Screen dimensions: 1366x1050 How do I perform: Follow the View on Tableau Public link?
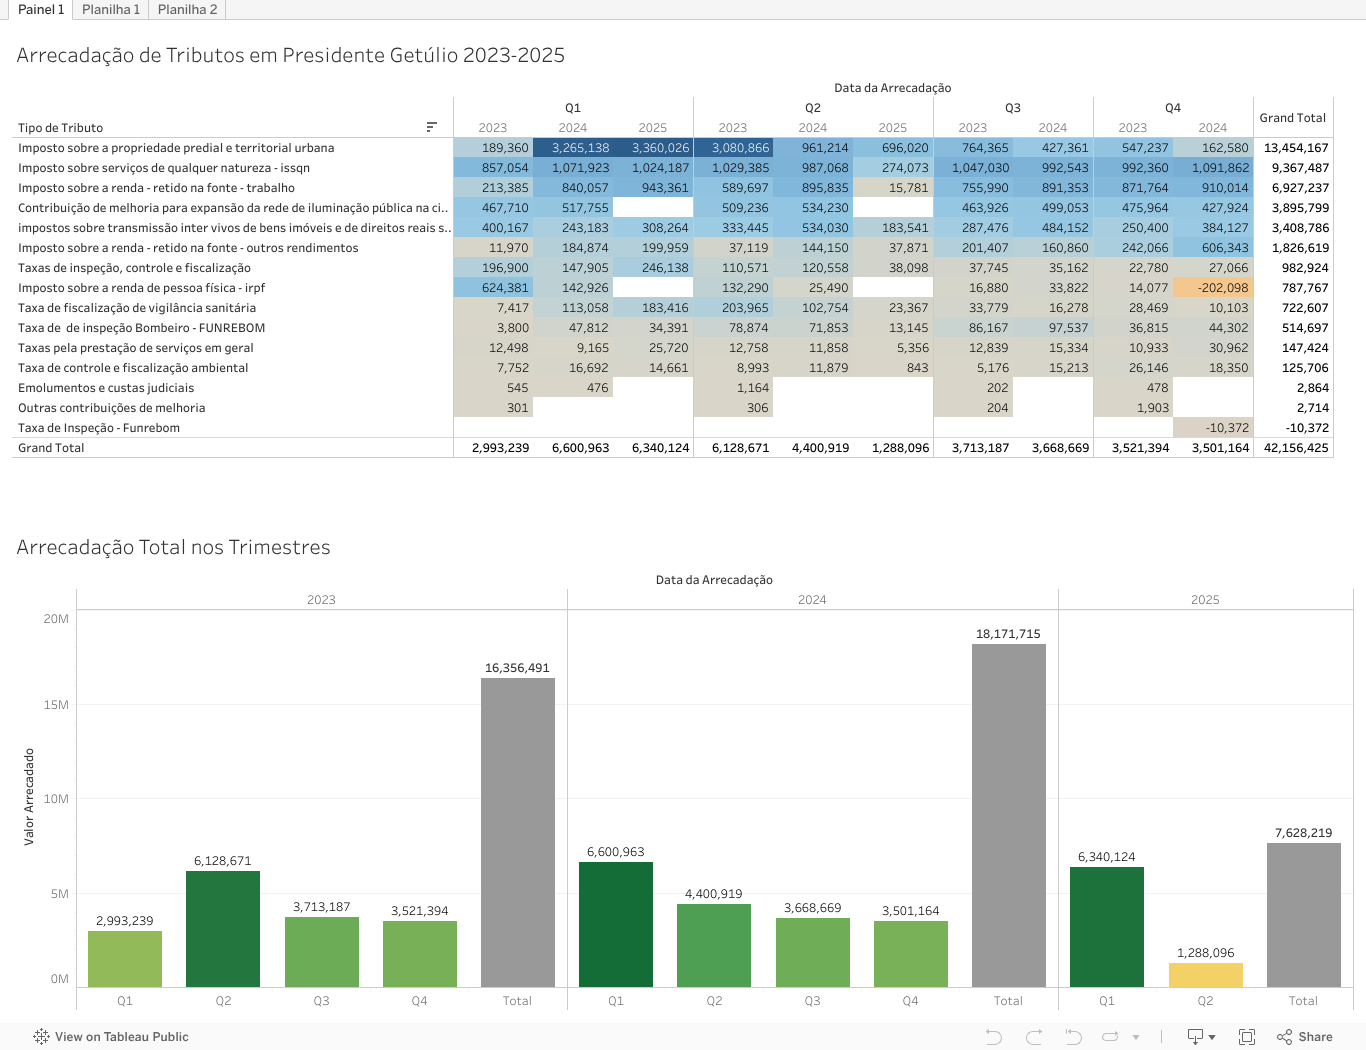click(111, 1037)
